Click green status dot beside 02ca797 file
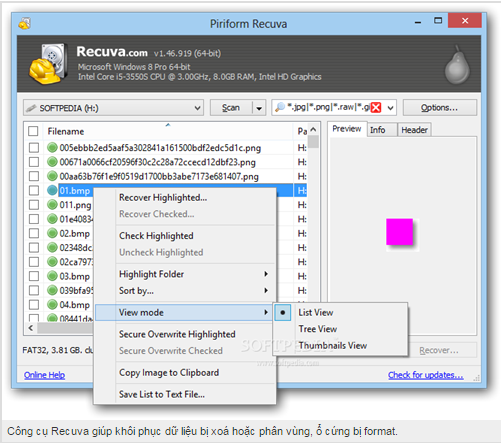 coord(52,262)
